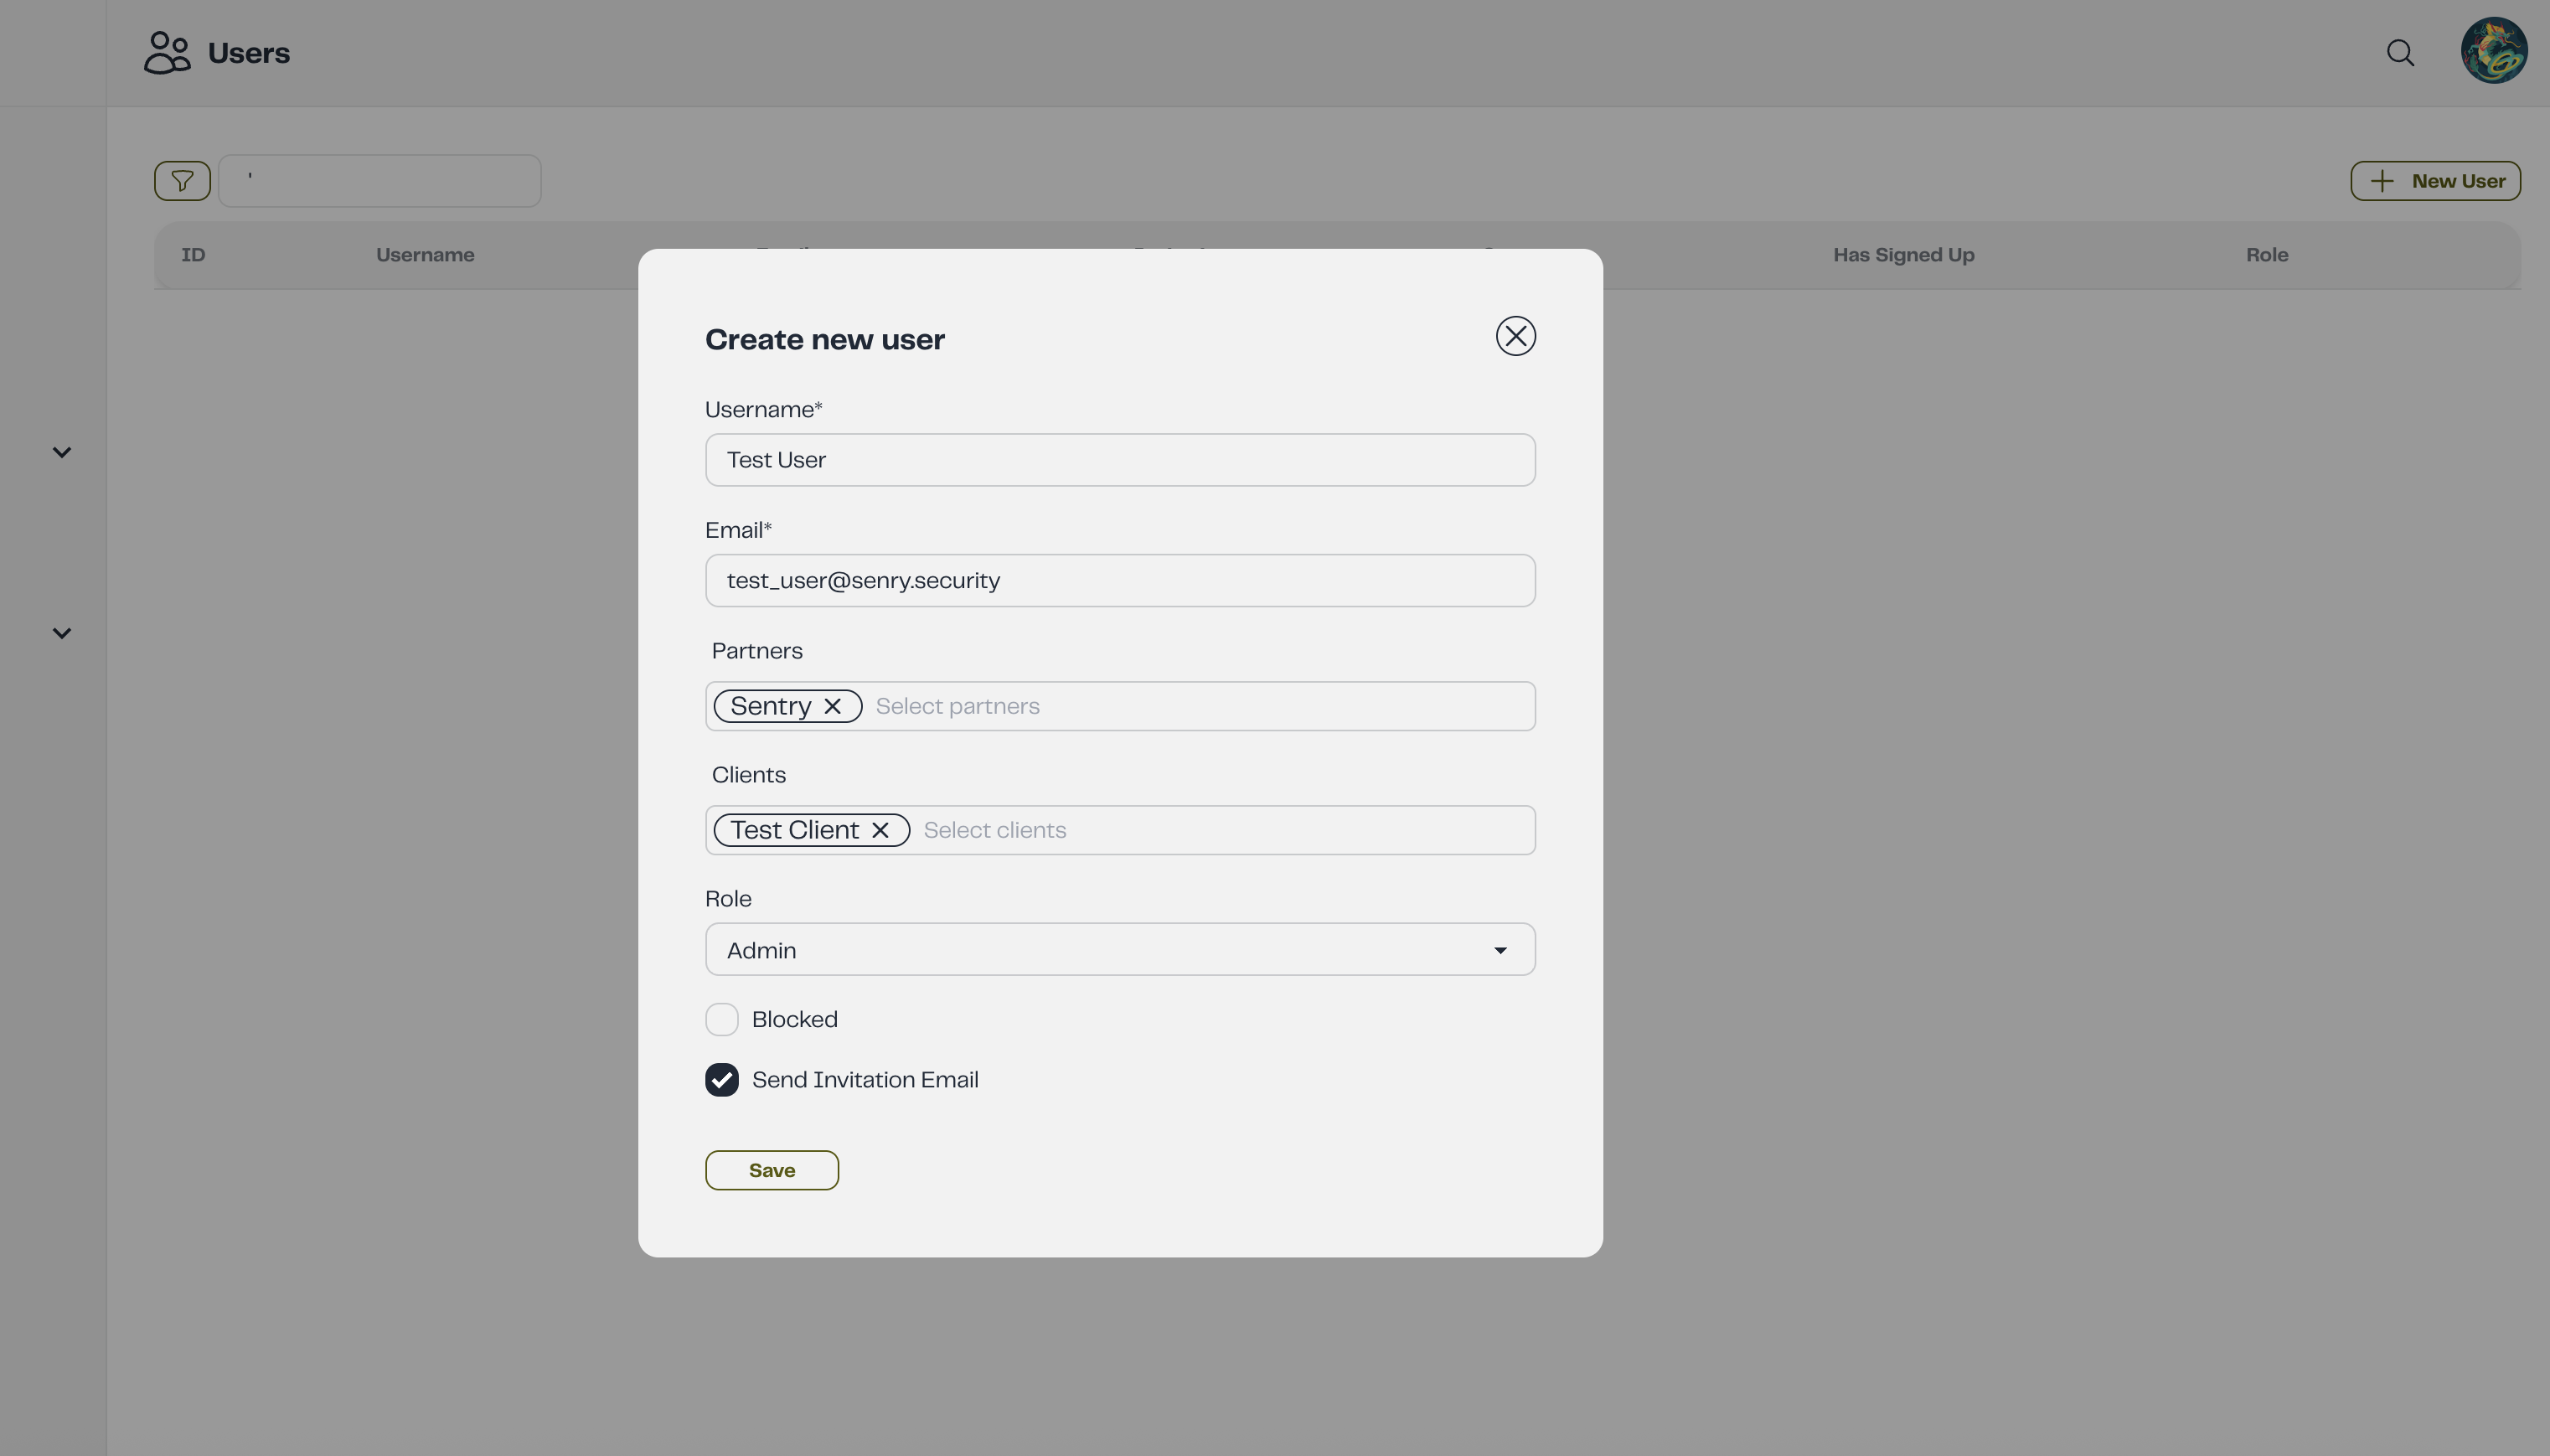Focus the search box near the filter icon
This screenshot has width=2550, height=1456.
pyautogui.click(x=380, y=180)
